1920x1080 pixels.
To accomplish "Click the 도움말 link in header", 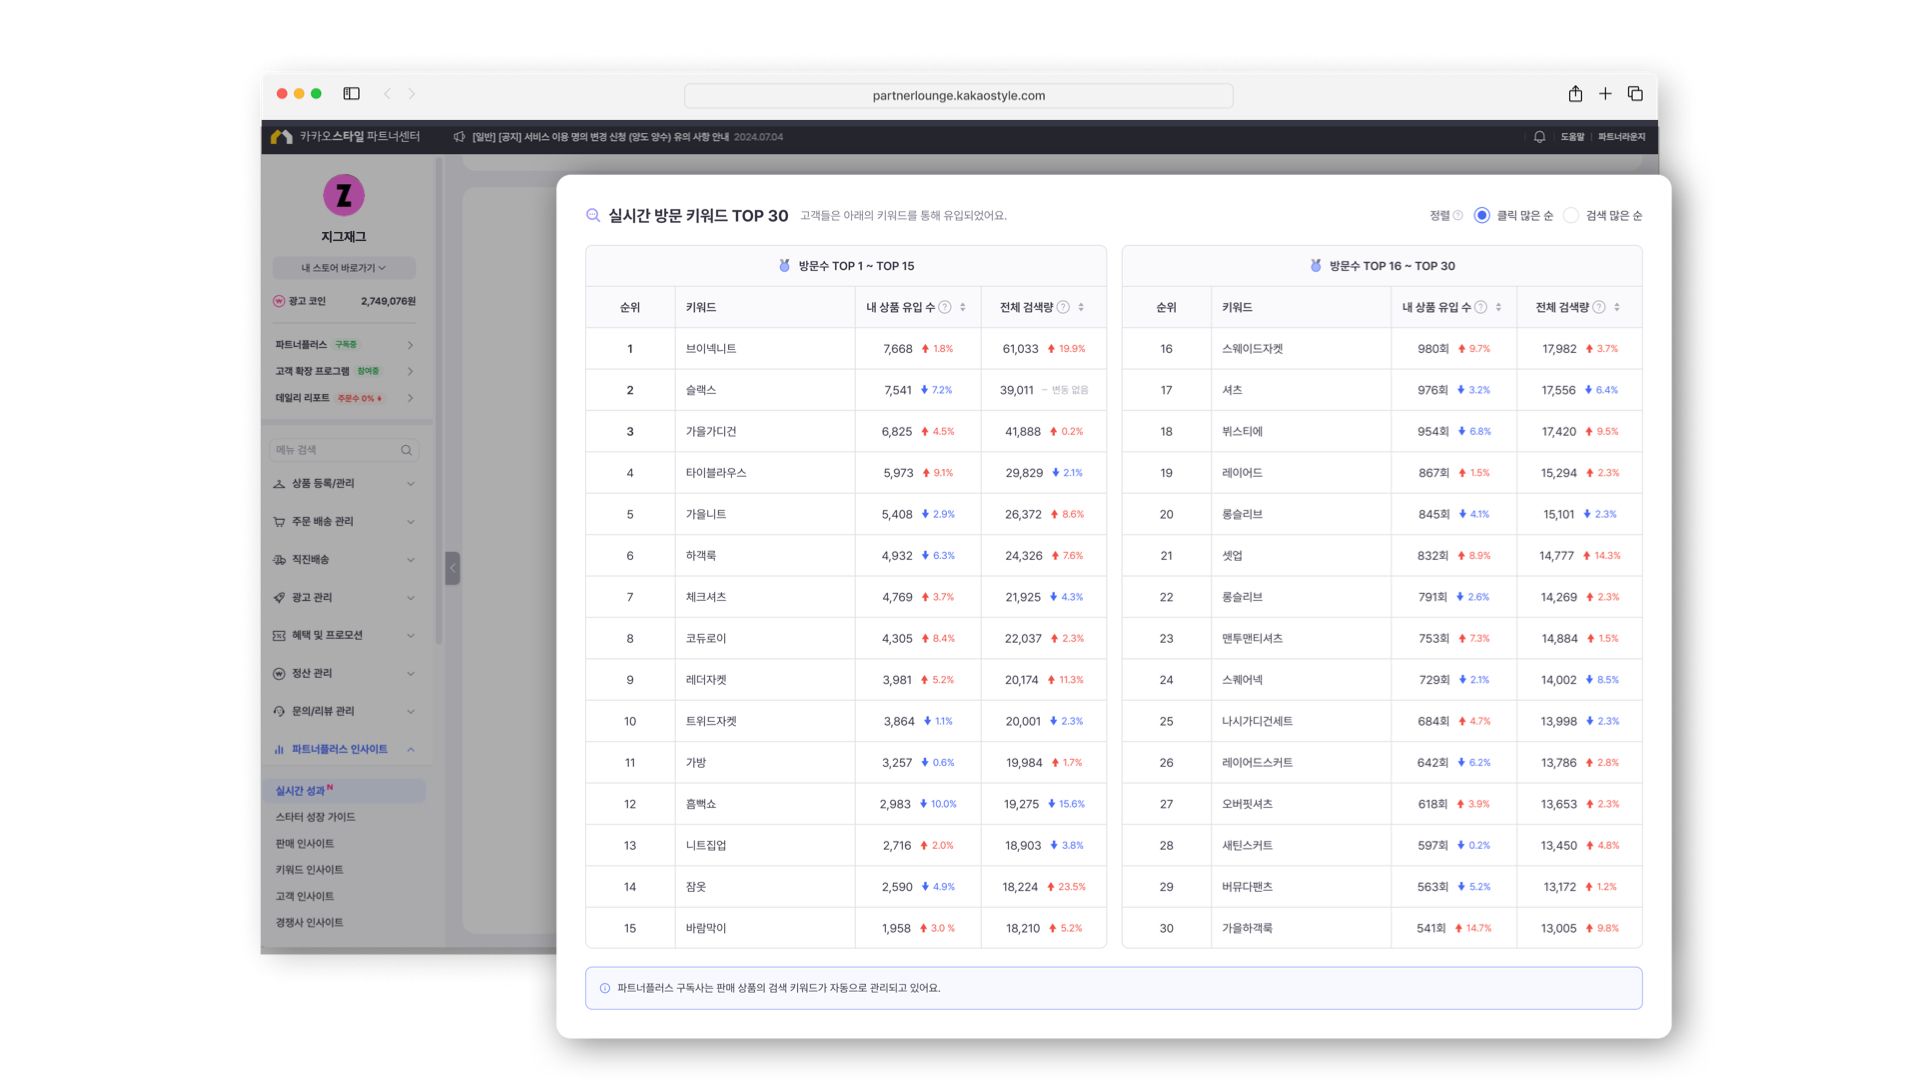I will [1572, 137].
